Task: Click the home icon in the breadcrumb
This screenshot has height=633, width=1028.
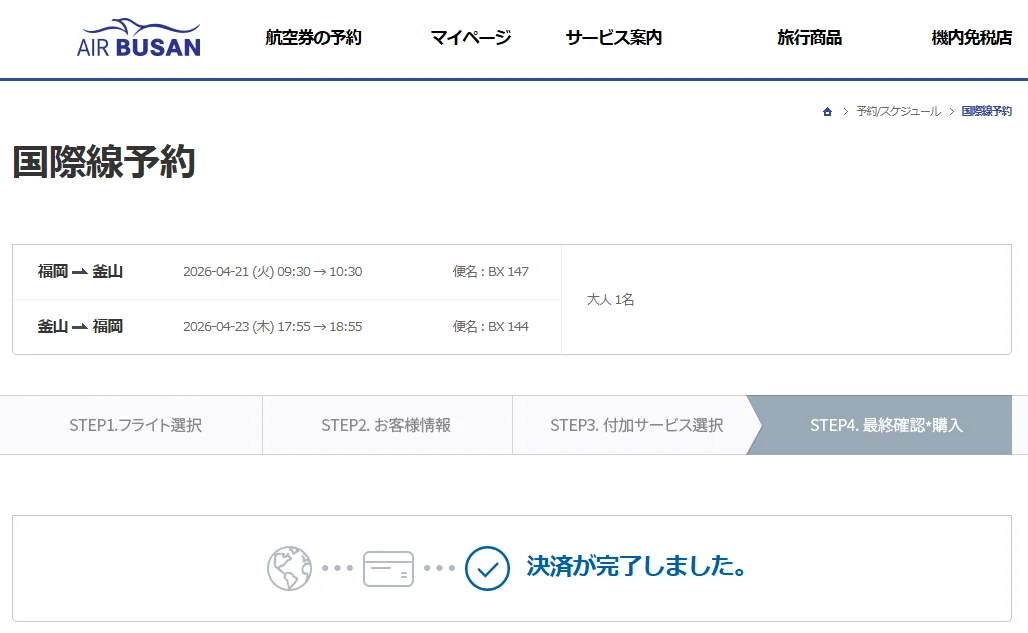Action: (x=827, y=112)
